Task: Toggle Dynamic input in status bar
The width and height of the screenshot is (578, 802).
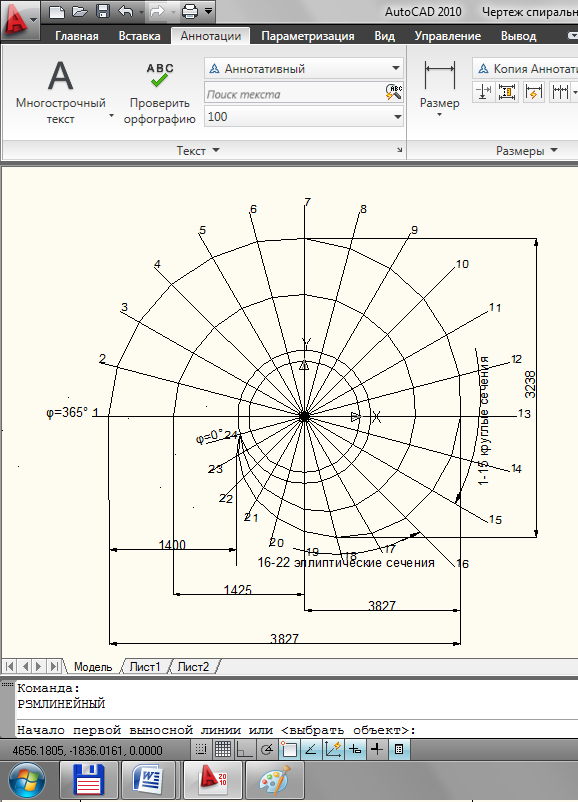Action: pyautogui.click(x=355, y=750)
